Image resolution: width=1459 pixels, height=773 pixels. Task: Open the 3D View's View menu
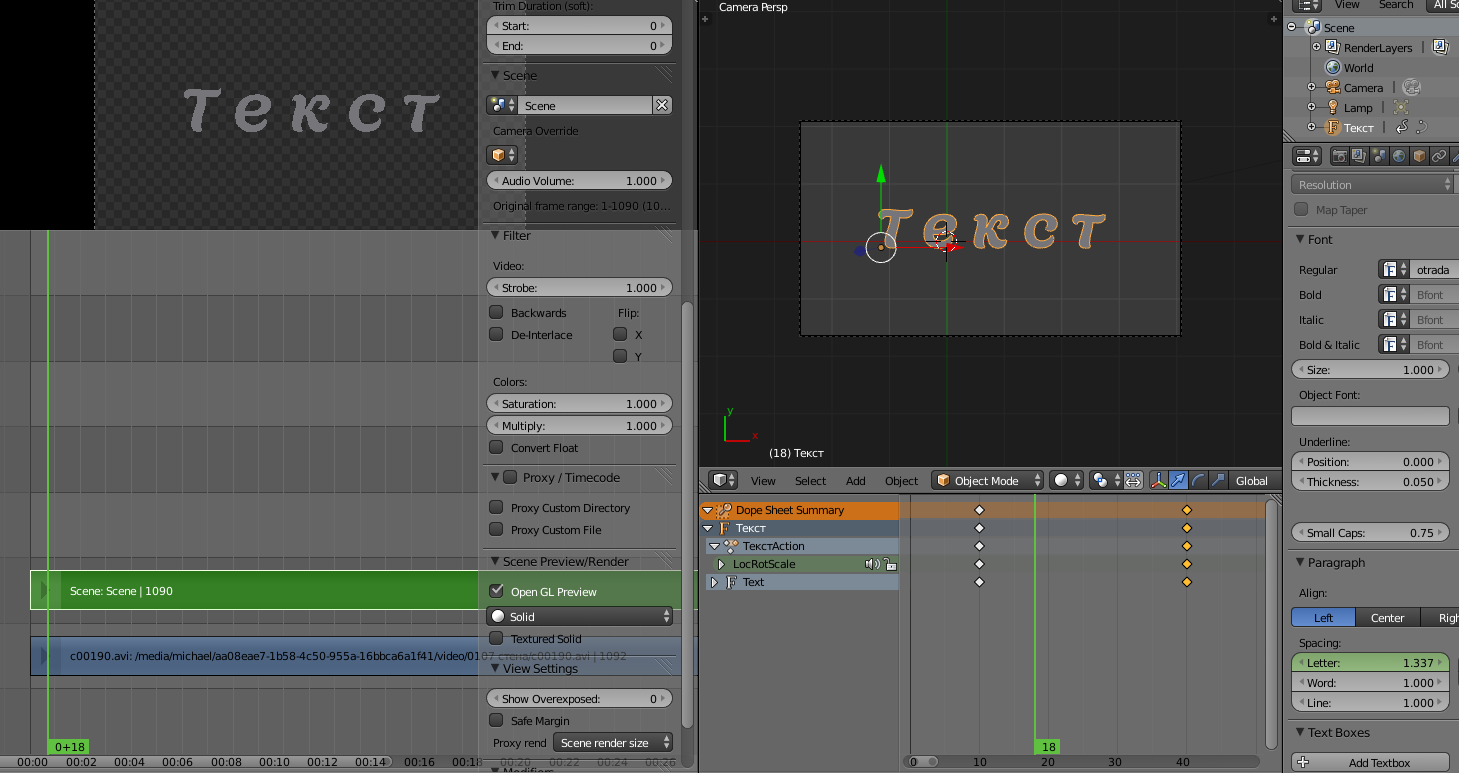coord(763,481)
